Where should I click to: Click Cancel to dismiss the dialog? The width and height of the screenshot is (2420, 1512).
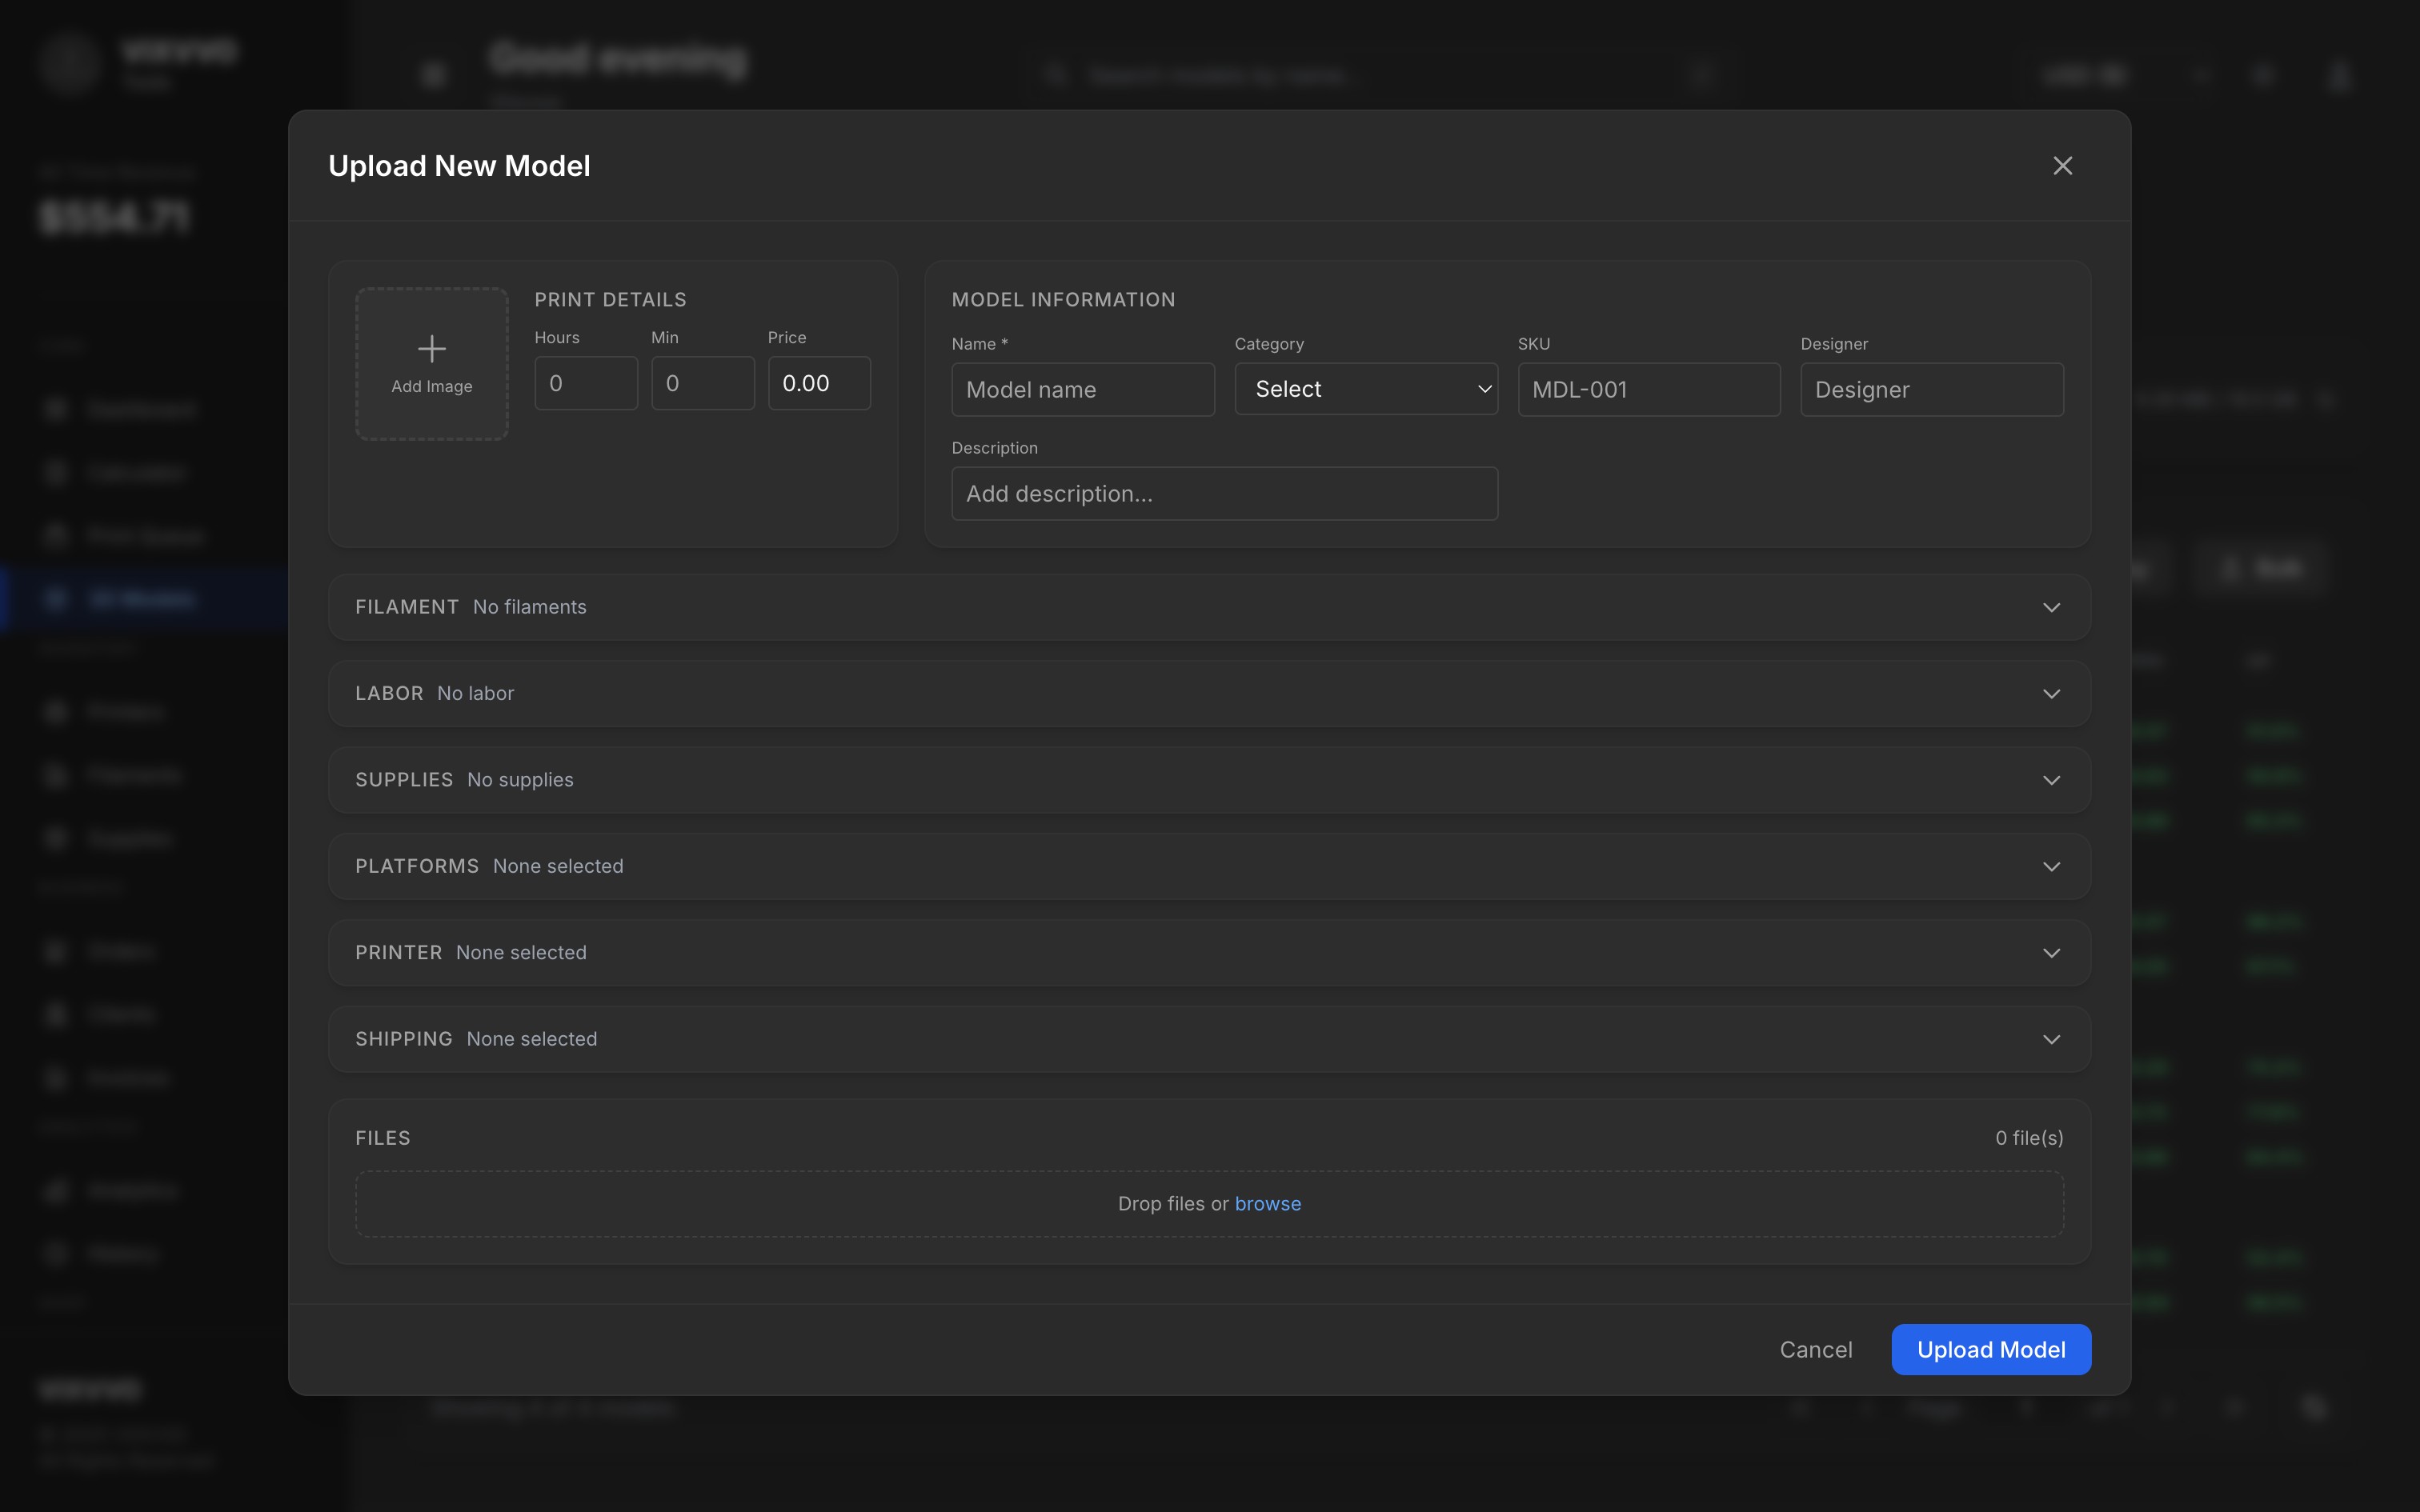(x=1814, y=1349)
